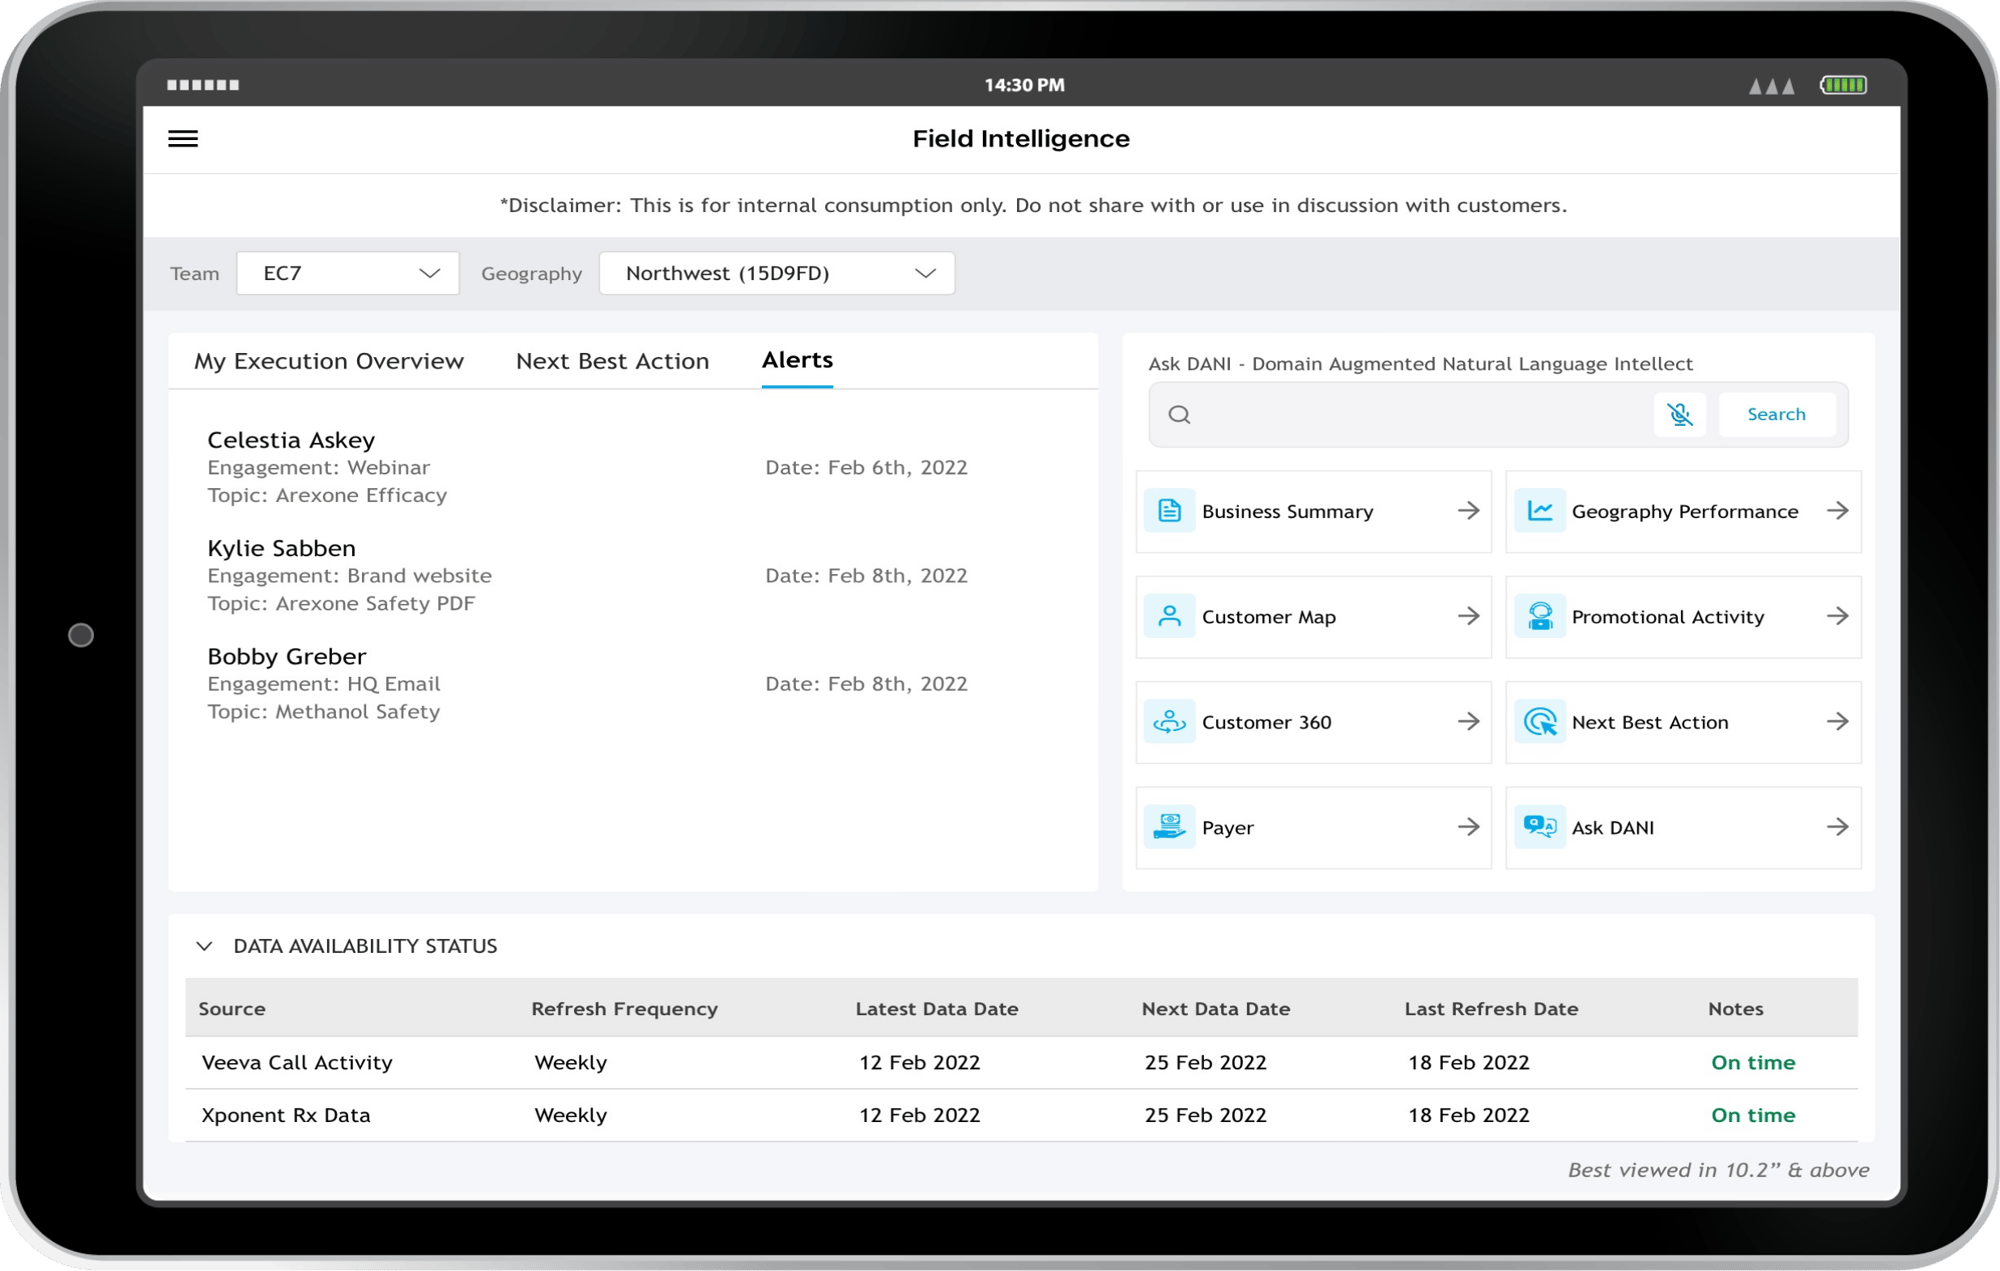The height and width of the screenshot is (1271, 2000).
Task: Click the Business Summary document icon
Action: tap(1169, 511)
